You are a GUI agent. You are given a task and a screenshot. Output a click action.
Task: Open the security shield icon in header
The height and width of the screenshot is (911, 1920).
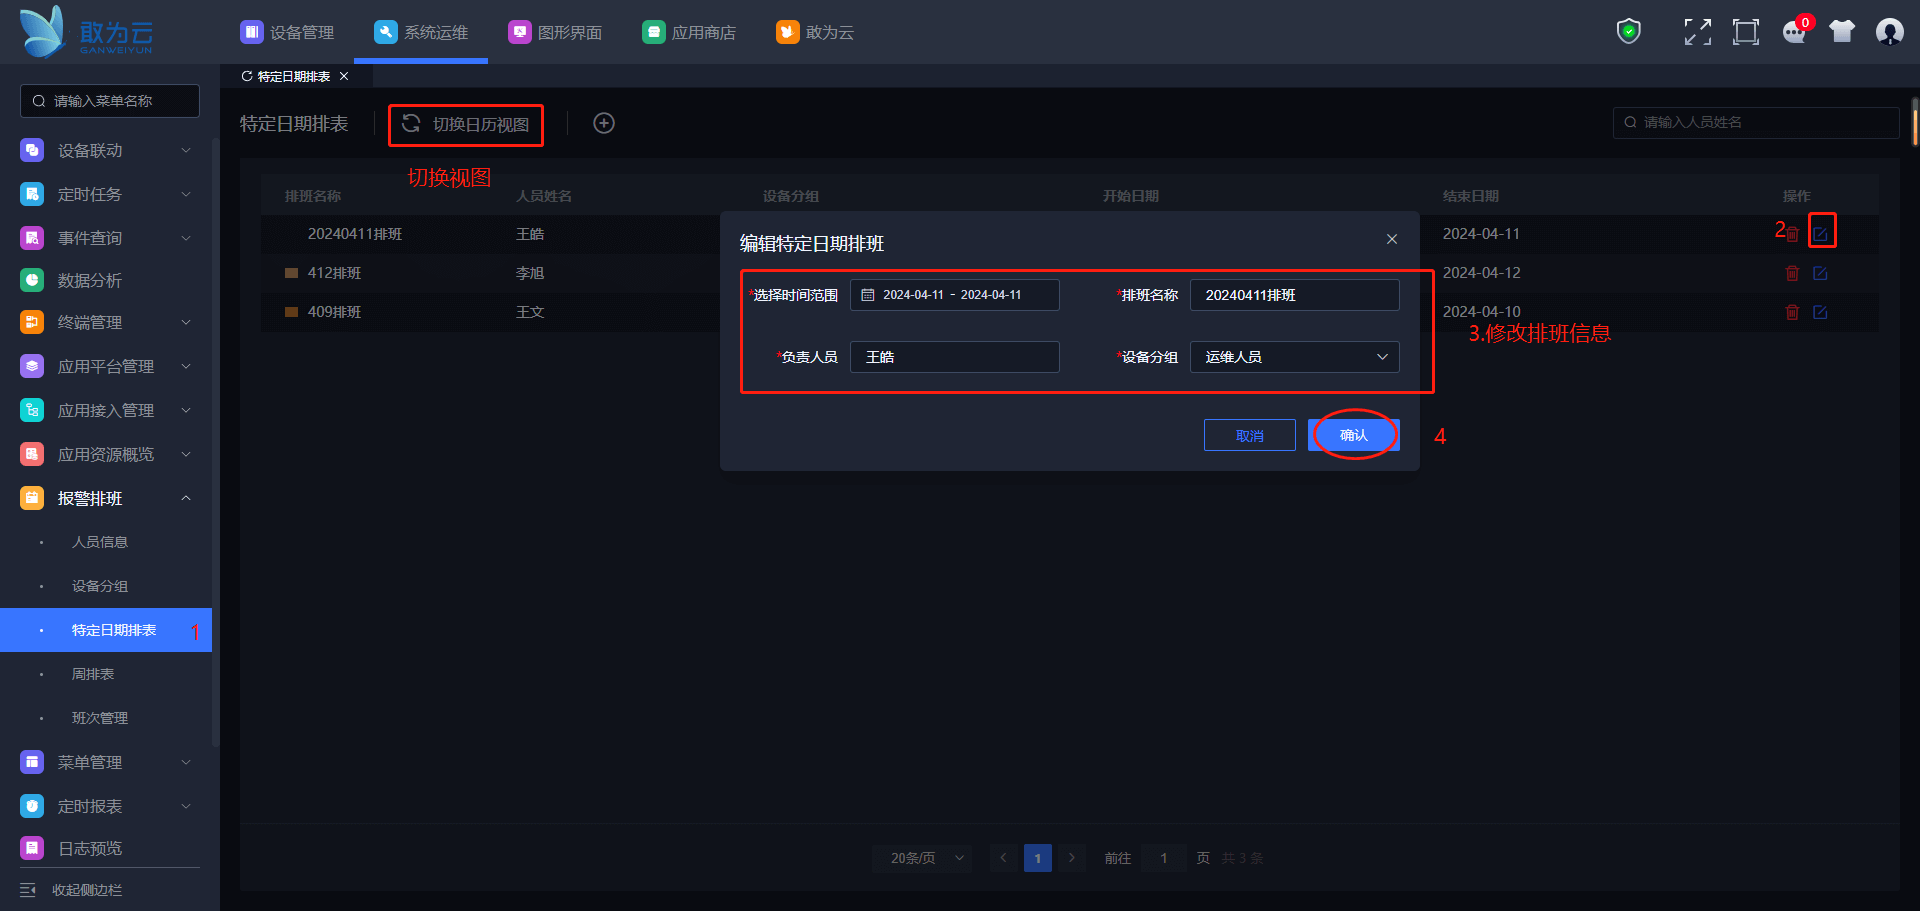click(1629, 32)
